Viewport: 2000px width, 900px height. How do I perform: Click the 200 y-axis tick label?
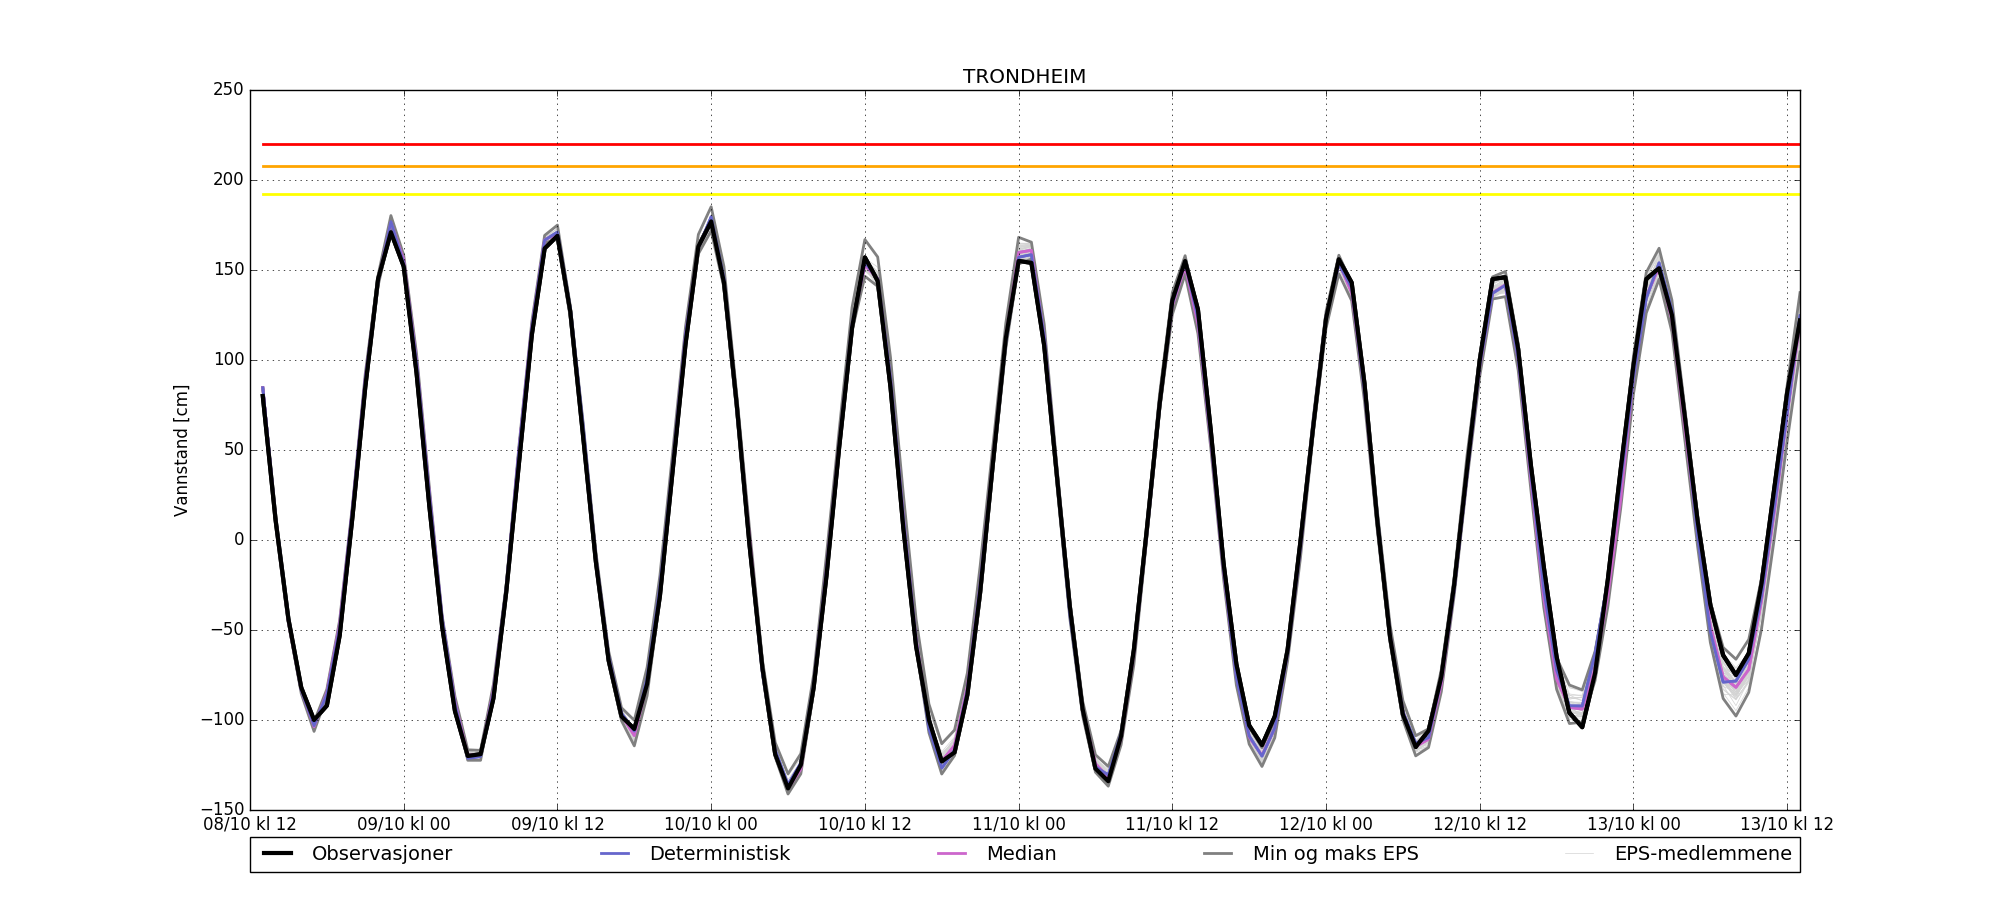click(x=228, y=180)
